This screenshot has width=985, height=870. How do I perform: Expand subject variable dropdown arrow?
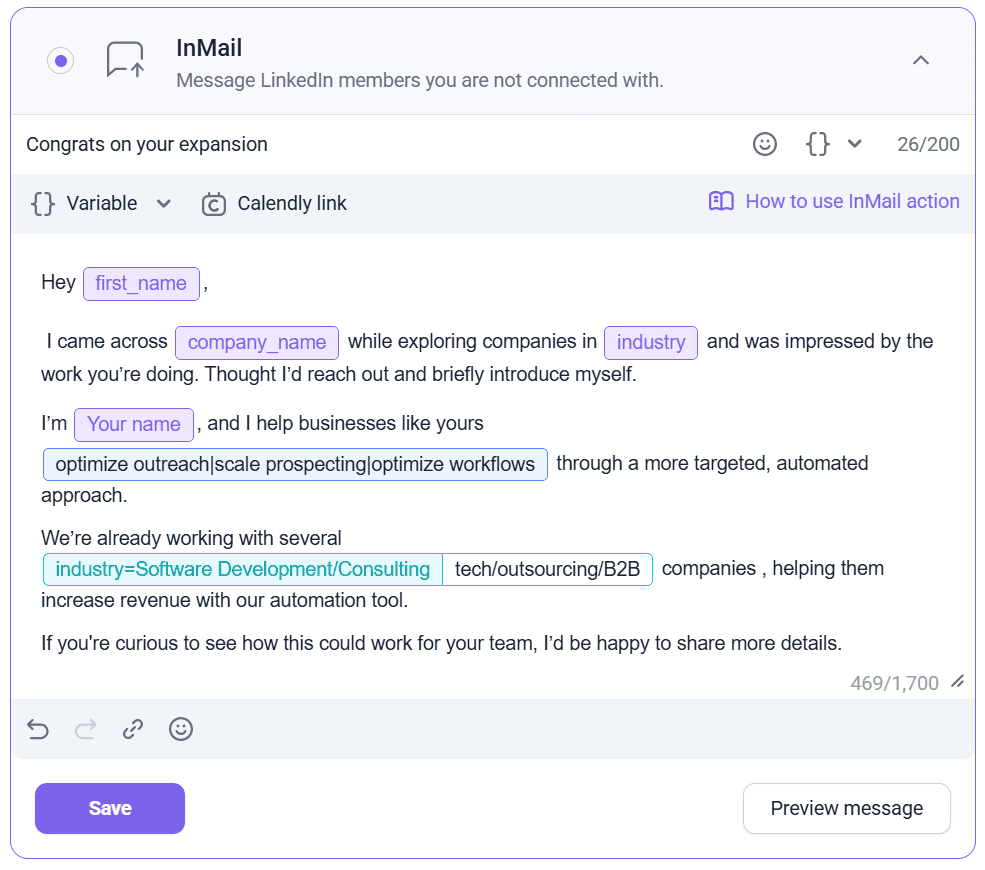tap(855, 144)
